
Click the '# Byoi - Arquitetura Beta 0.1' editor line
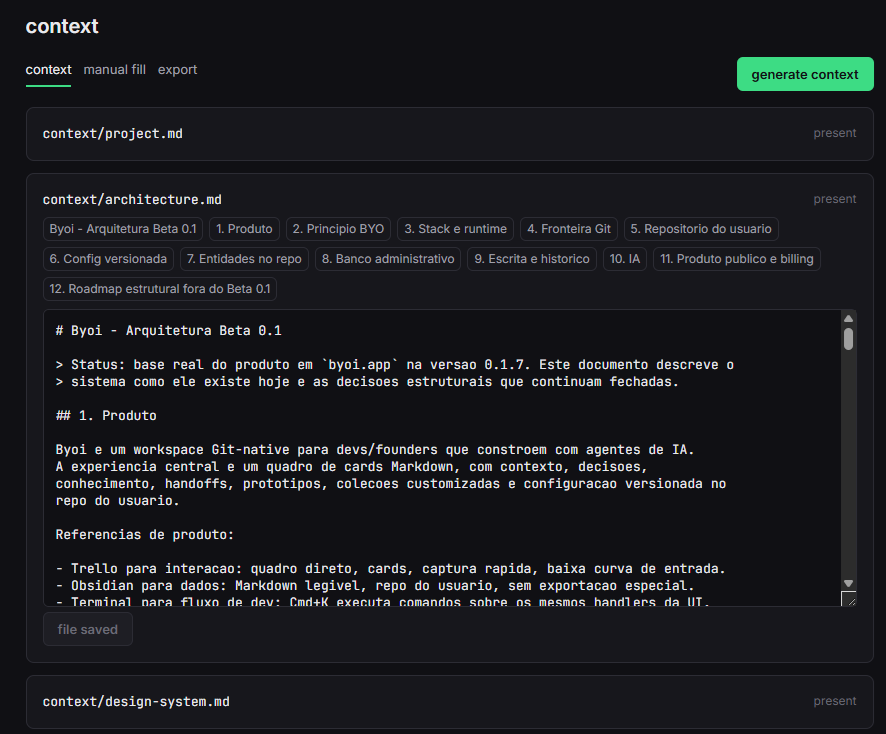(168, 331)
